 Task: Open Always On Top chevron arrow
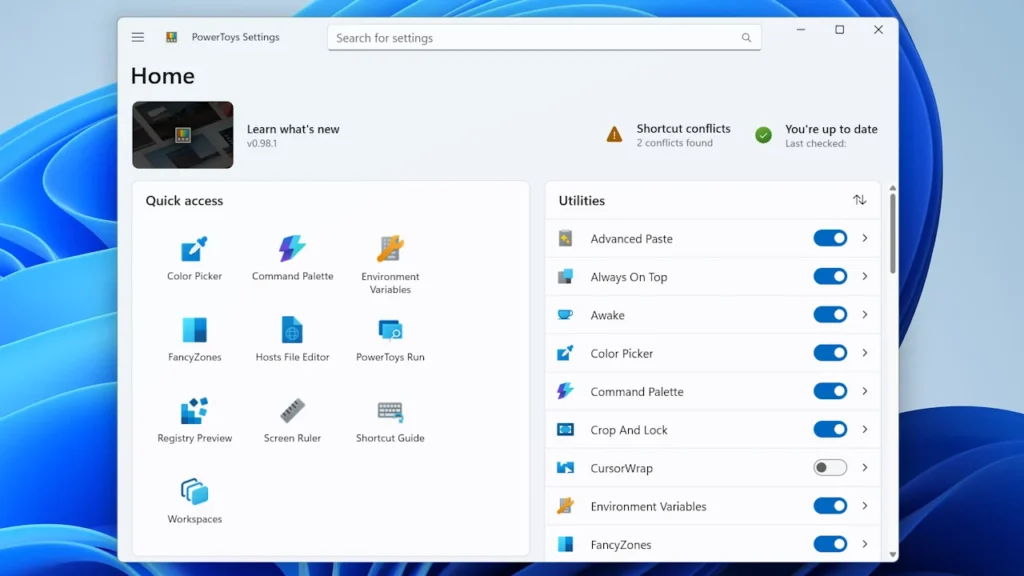pos(865,276)
